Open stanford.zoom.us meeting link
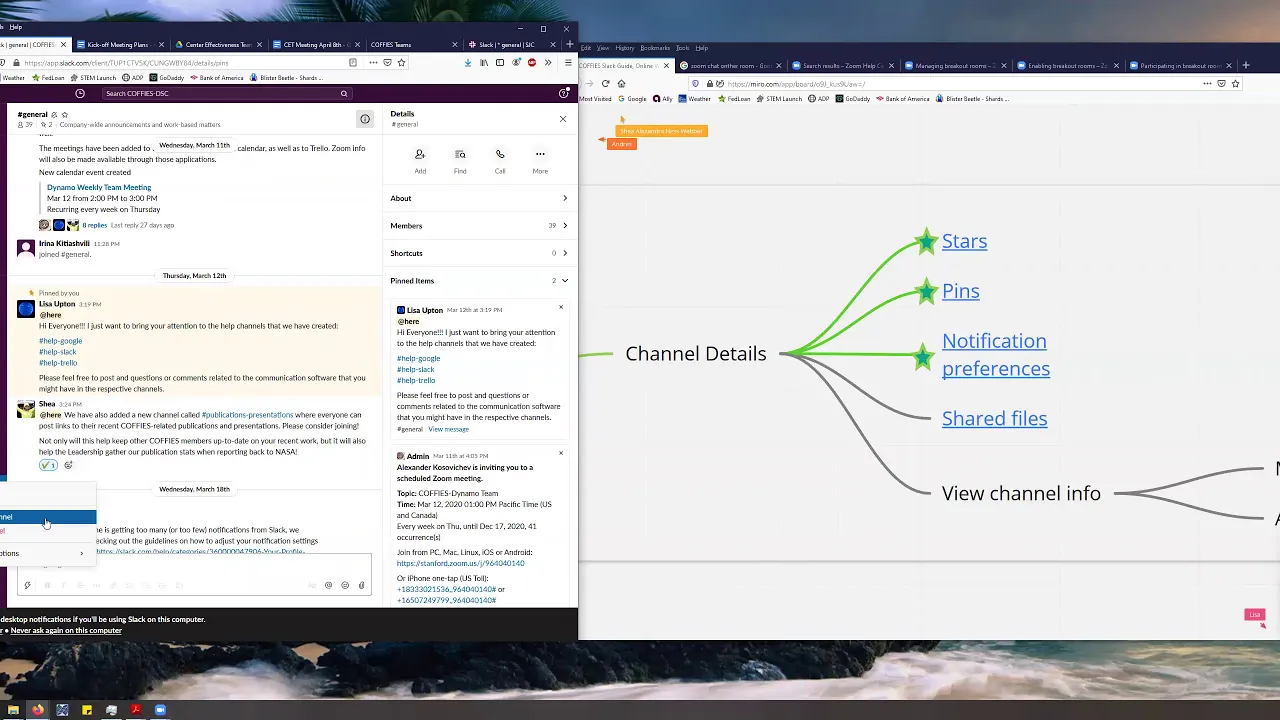The image size is (1280, 720). click(x=460, y=563)
